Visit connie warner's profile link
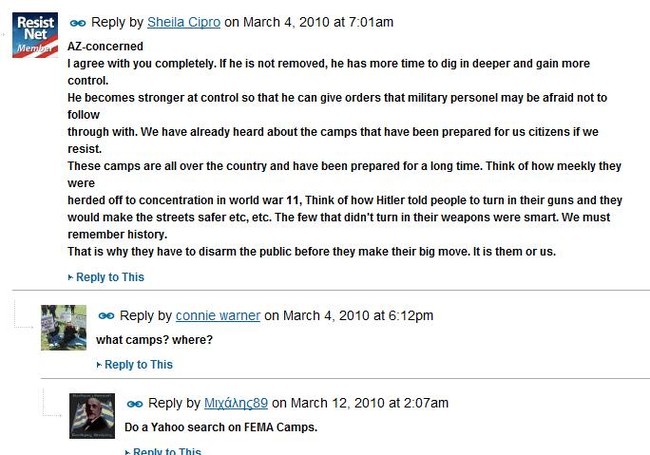The width and height of the screenshot is (650, 455). click(218, 315)
